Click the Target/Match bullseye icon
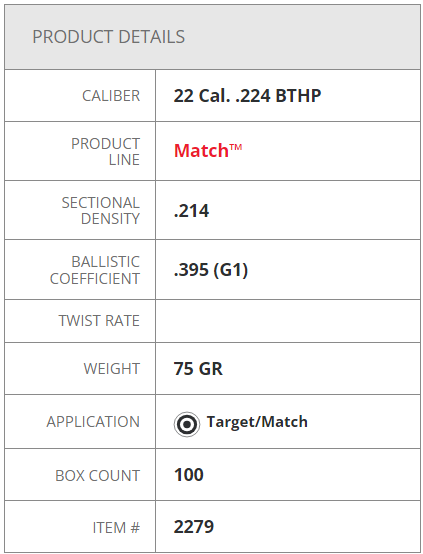The image size is (423, 554). [187, 424]
